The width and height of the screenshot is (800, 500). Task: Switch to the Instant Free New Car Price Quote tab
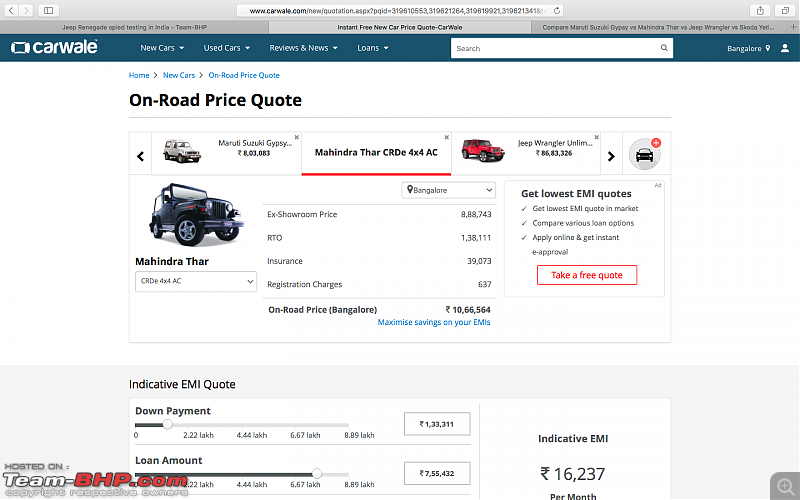tap(399, 27)
